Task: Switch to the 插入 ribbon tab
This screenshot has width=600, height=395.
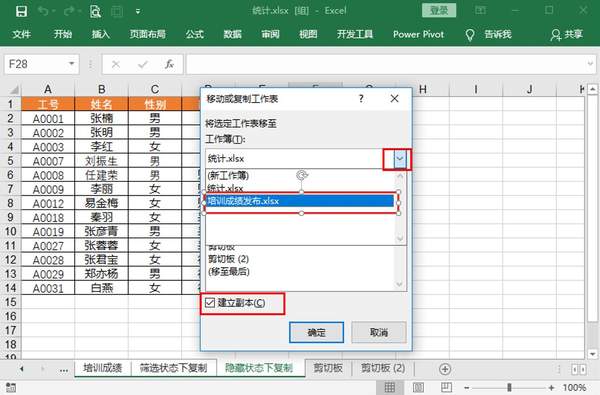Action: click(x=101, y=34)
